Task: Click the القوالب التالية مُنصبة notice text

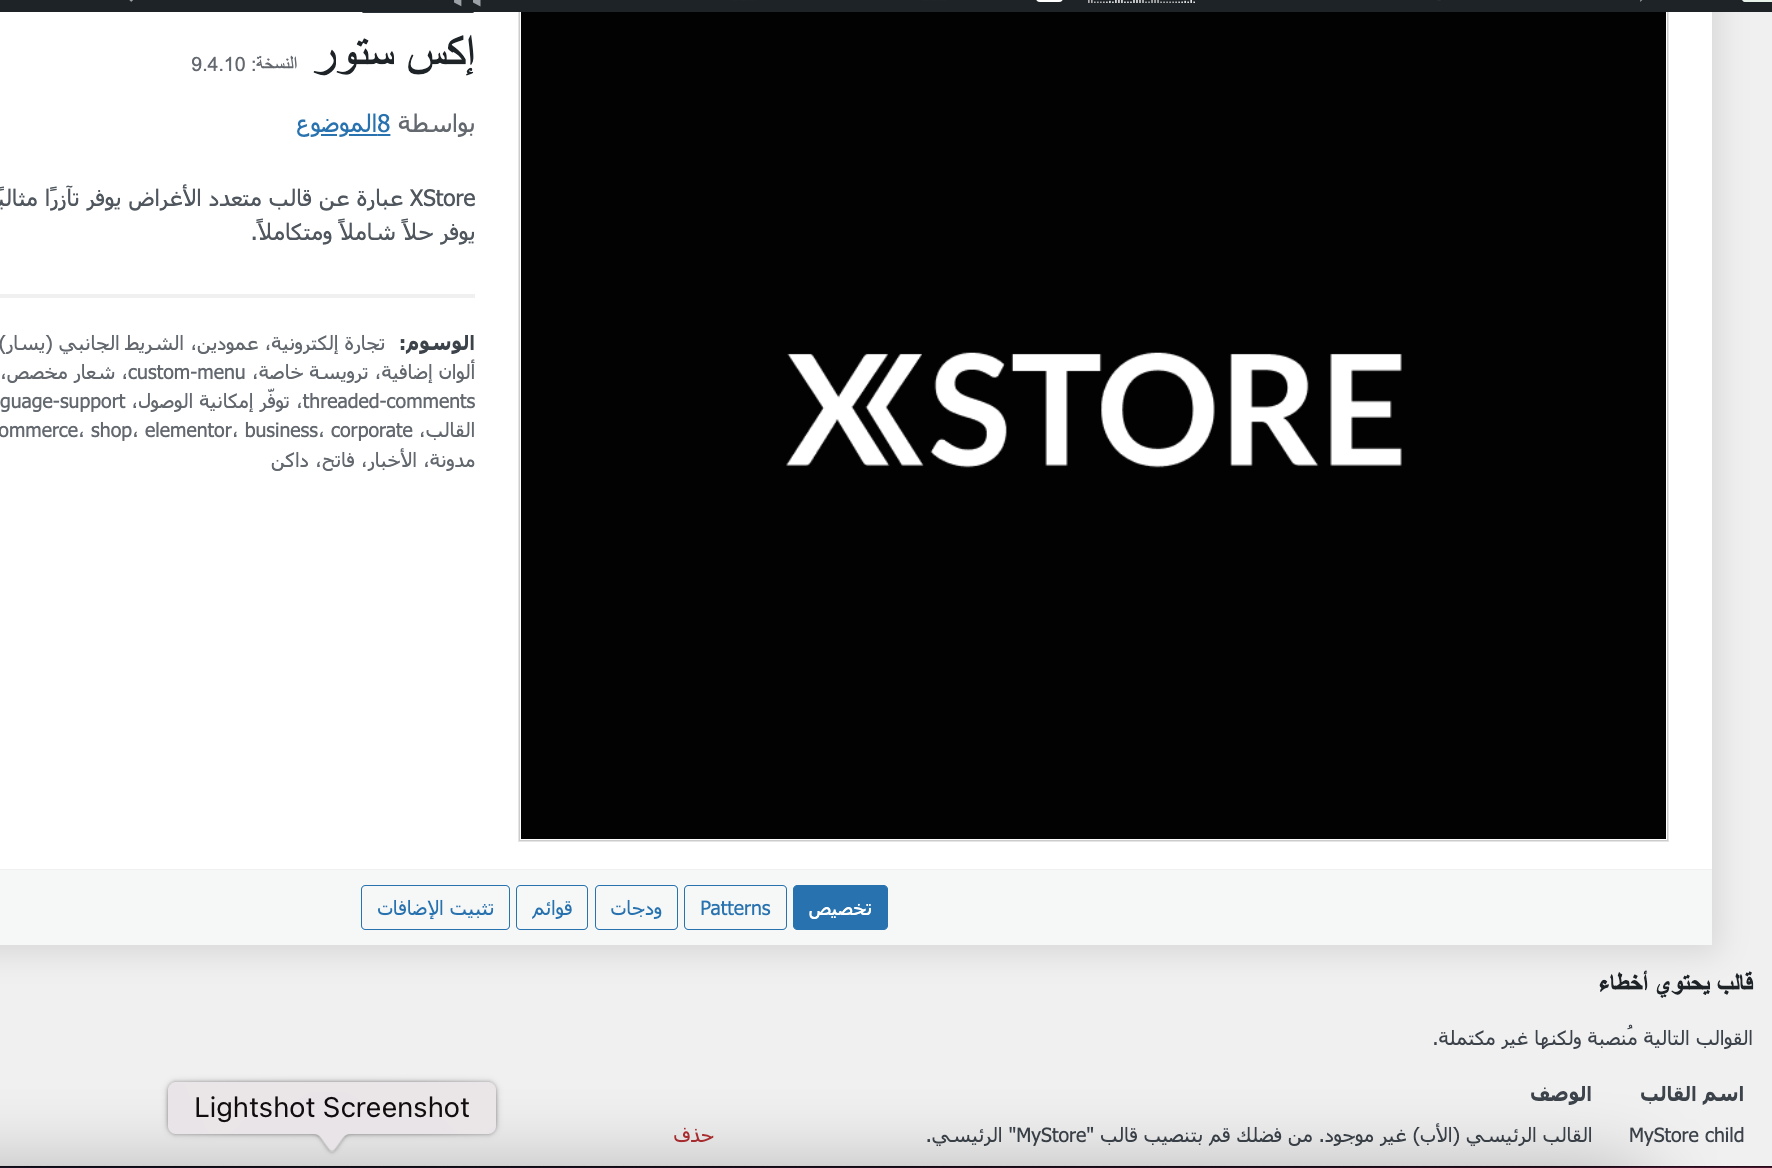Action: coord(1593,1038)
